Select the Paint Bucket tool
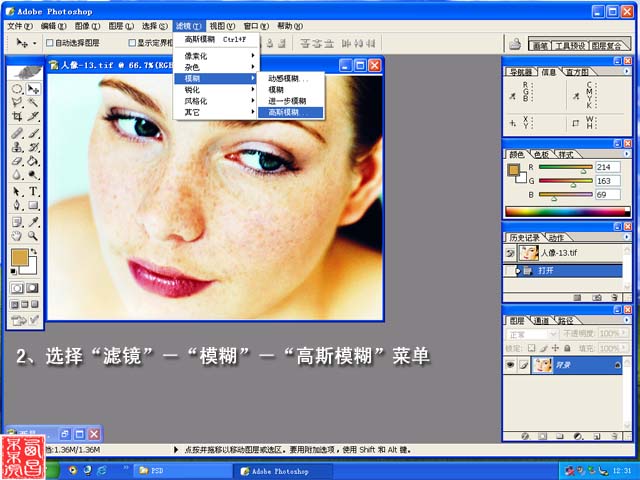The image size is (640, 480). click(33, 161)
